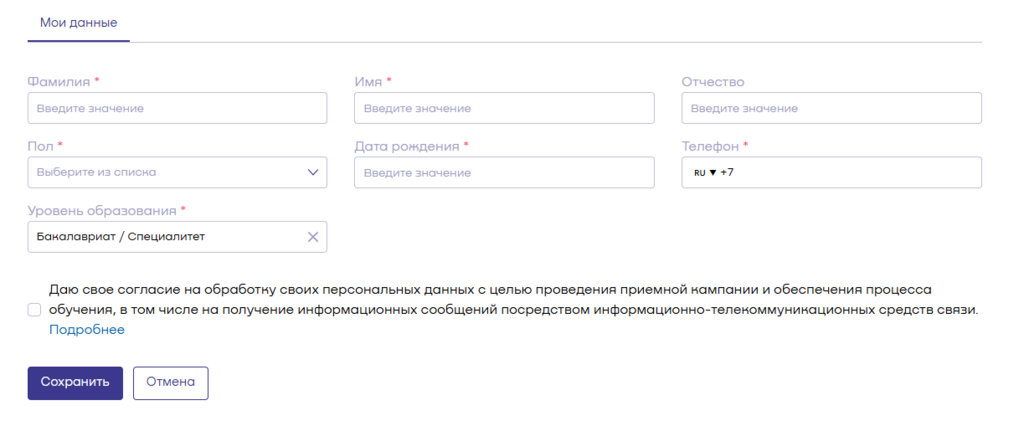The width and height of the screenshot is (1024, 421).
Task: Open the RU country code selector
Action: tap(705, 173)
